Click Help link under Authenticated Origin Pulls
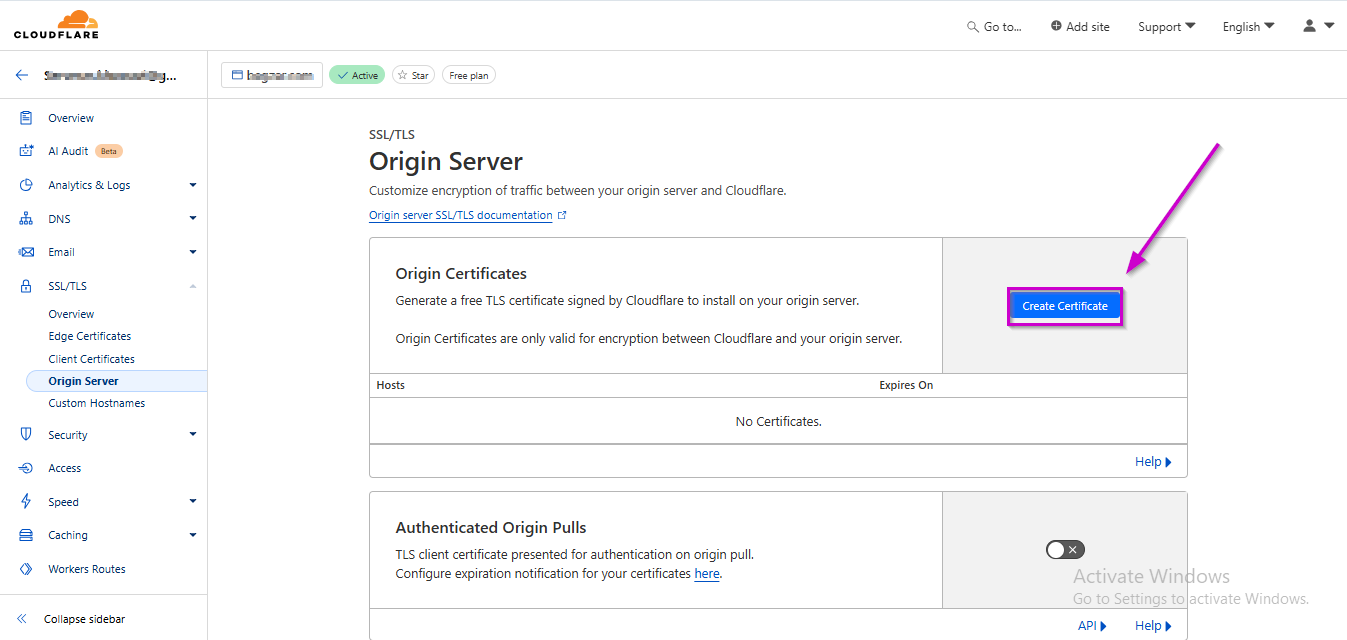The width and height of the screenshot is (1347, 640). (1153, 626)
